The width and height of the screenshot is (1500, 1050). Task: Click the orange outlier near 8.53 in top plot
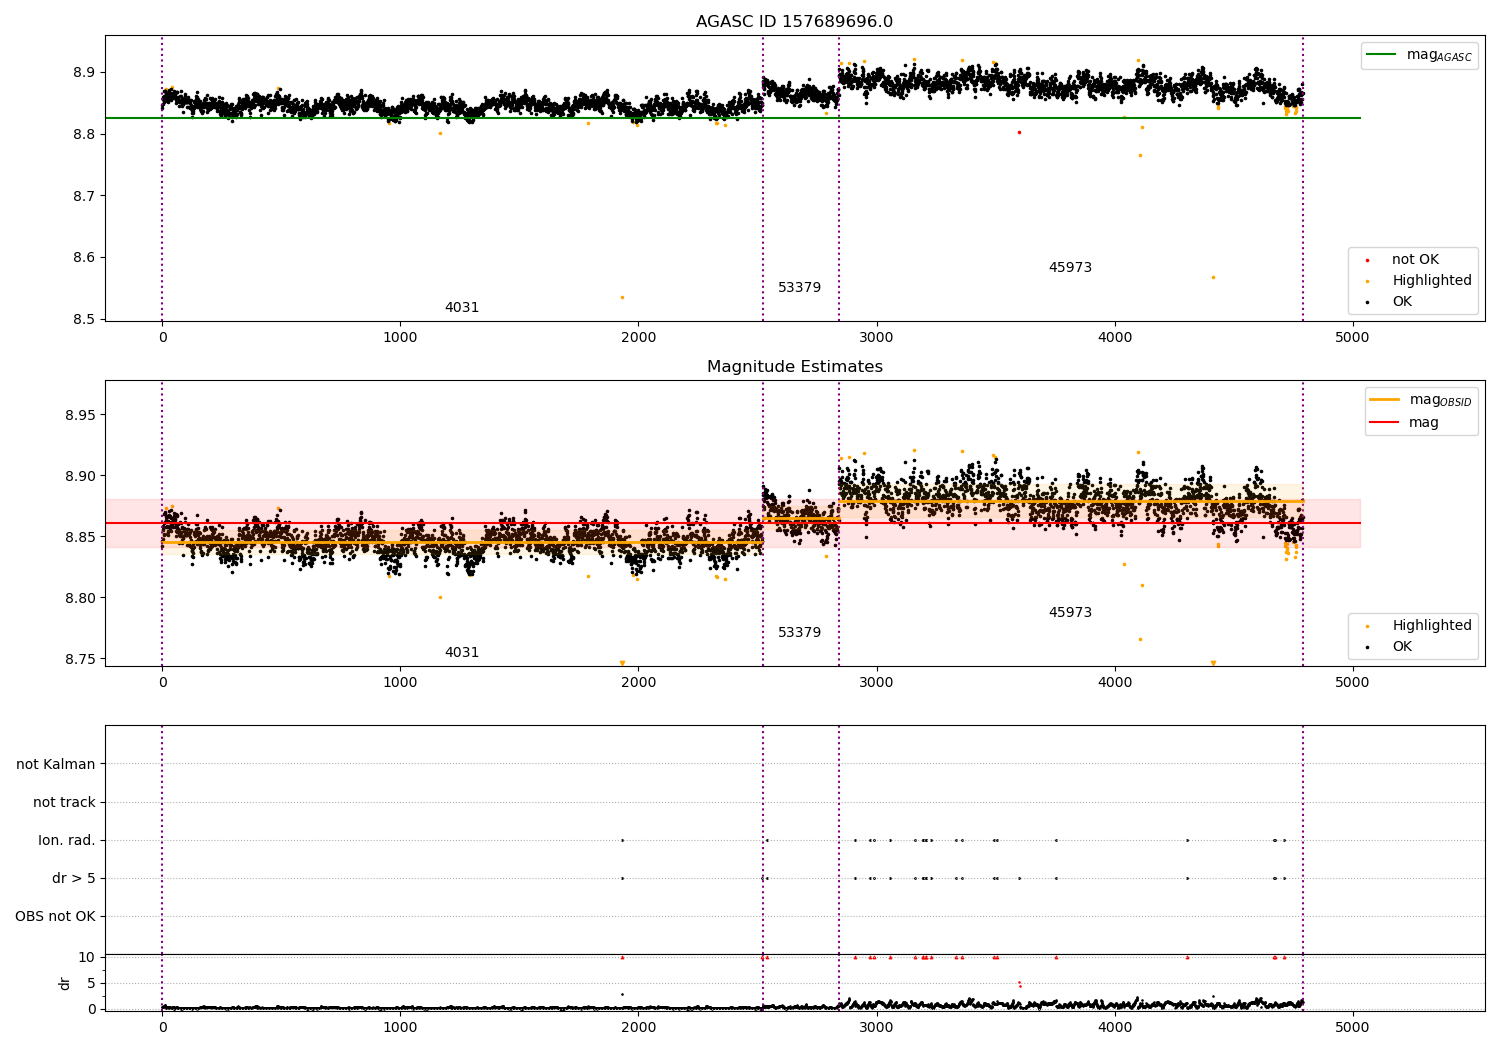(x=622, y=297)
